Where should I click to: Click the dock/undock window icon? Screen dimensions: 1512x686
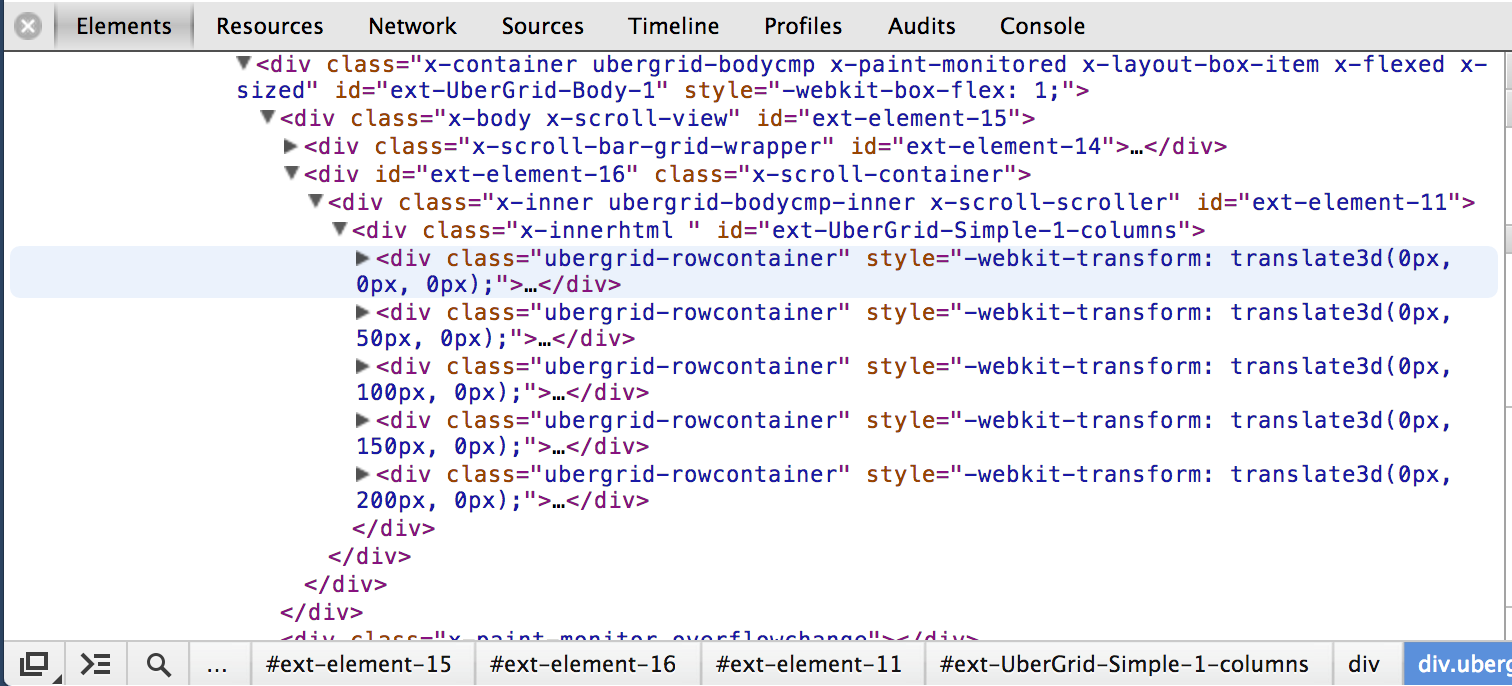34,664
